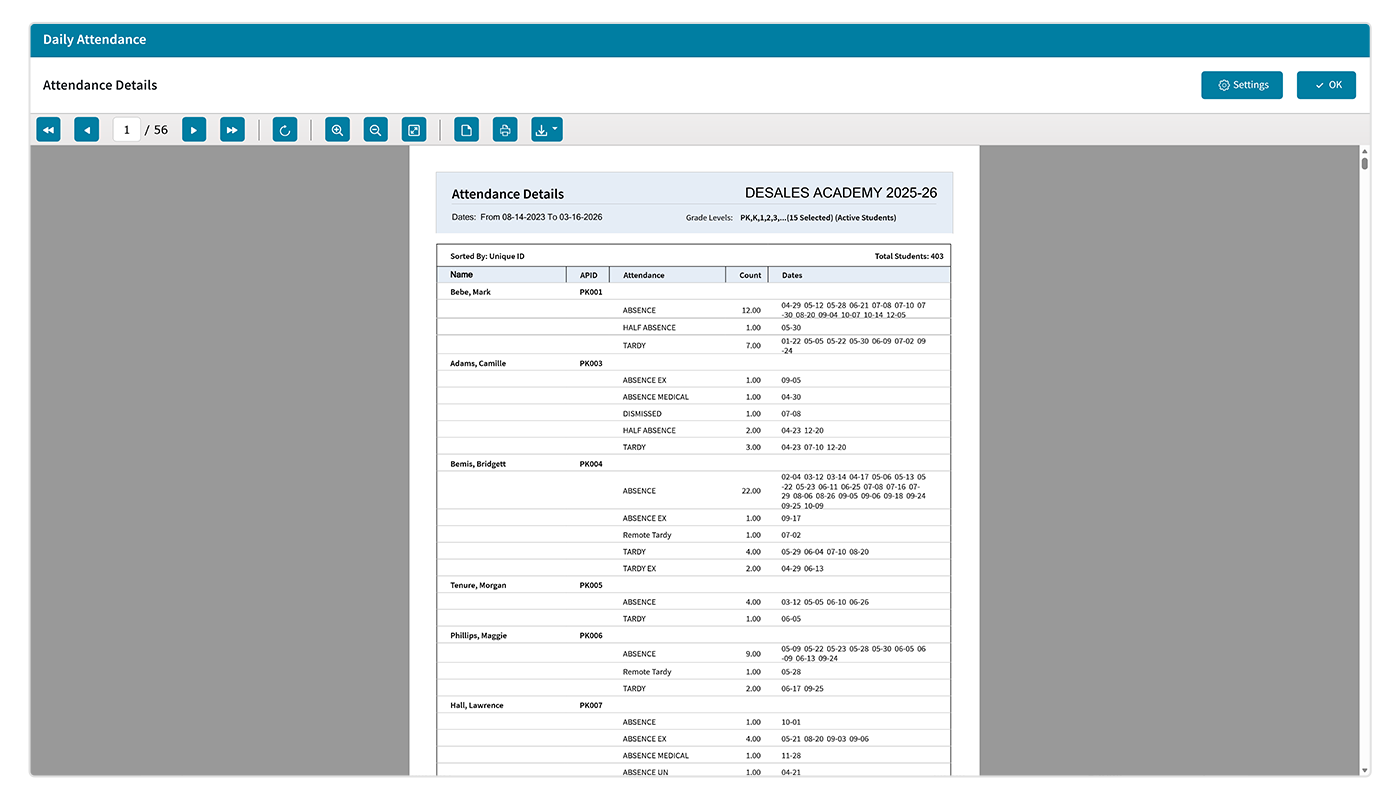Click the APID value PK003
1400x800 pixels.
[591, 363]
